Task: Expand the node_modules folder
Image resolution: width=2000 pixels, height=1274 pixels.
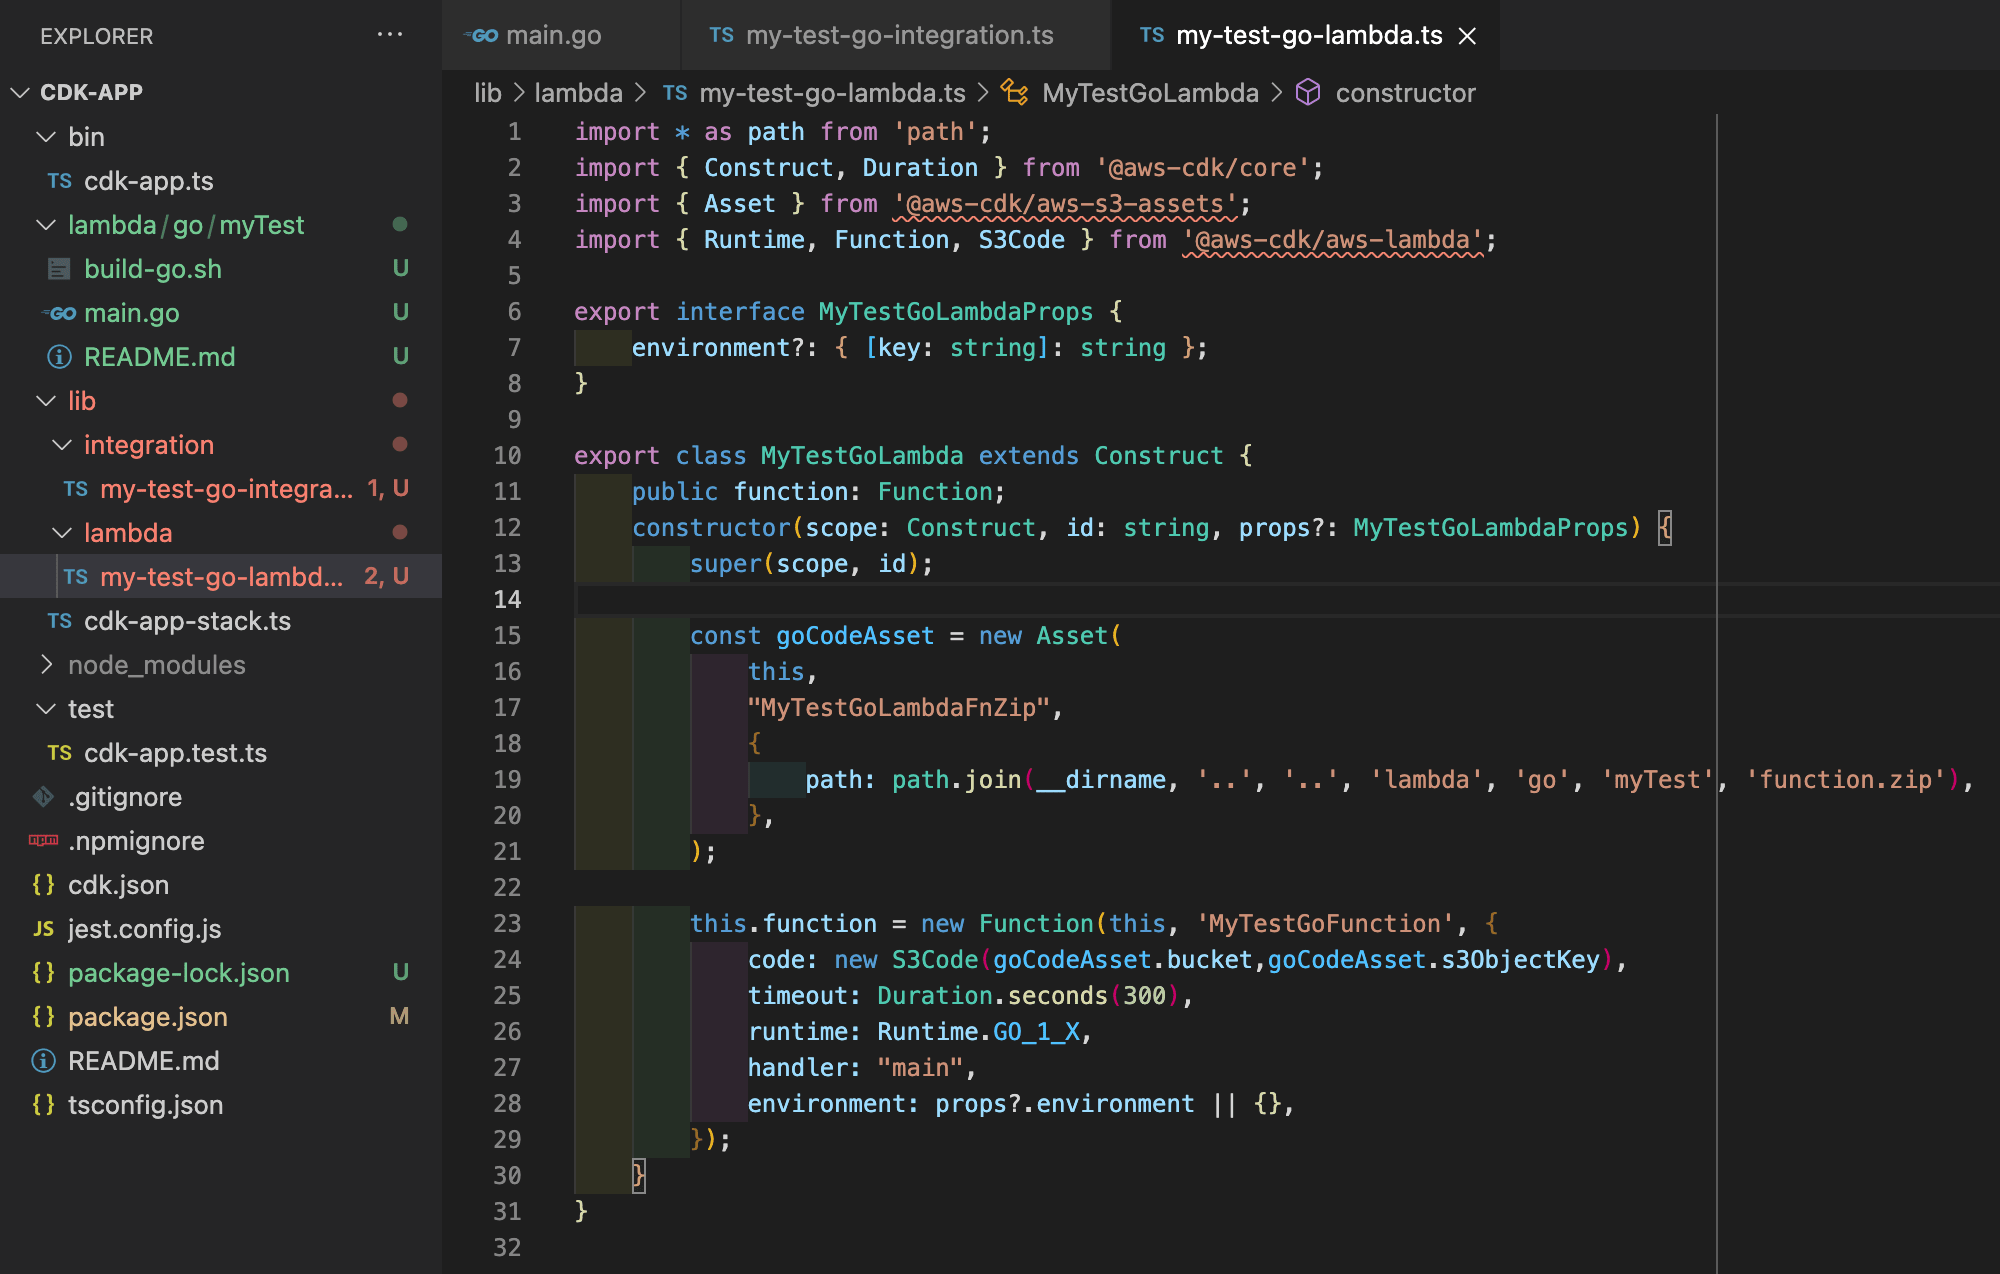Action: (x=46, y=665)
